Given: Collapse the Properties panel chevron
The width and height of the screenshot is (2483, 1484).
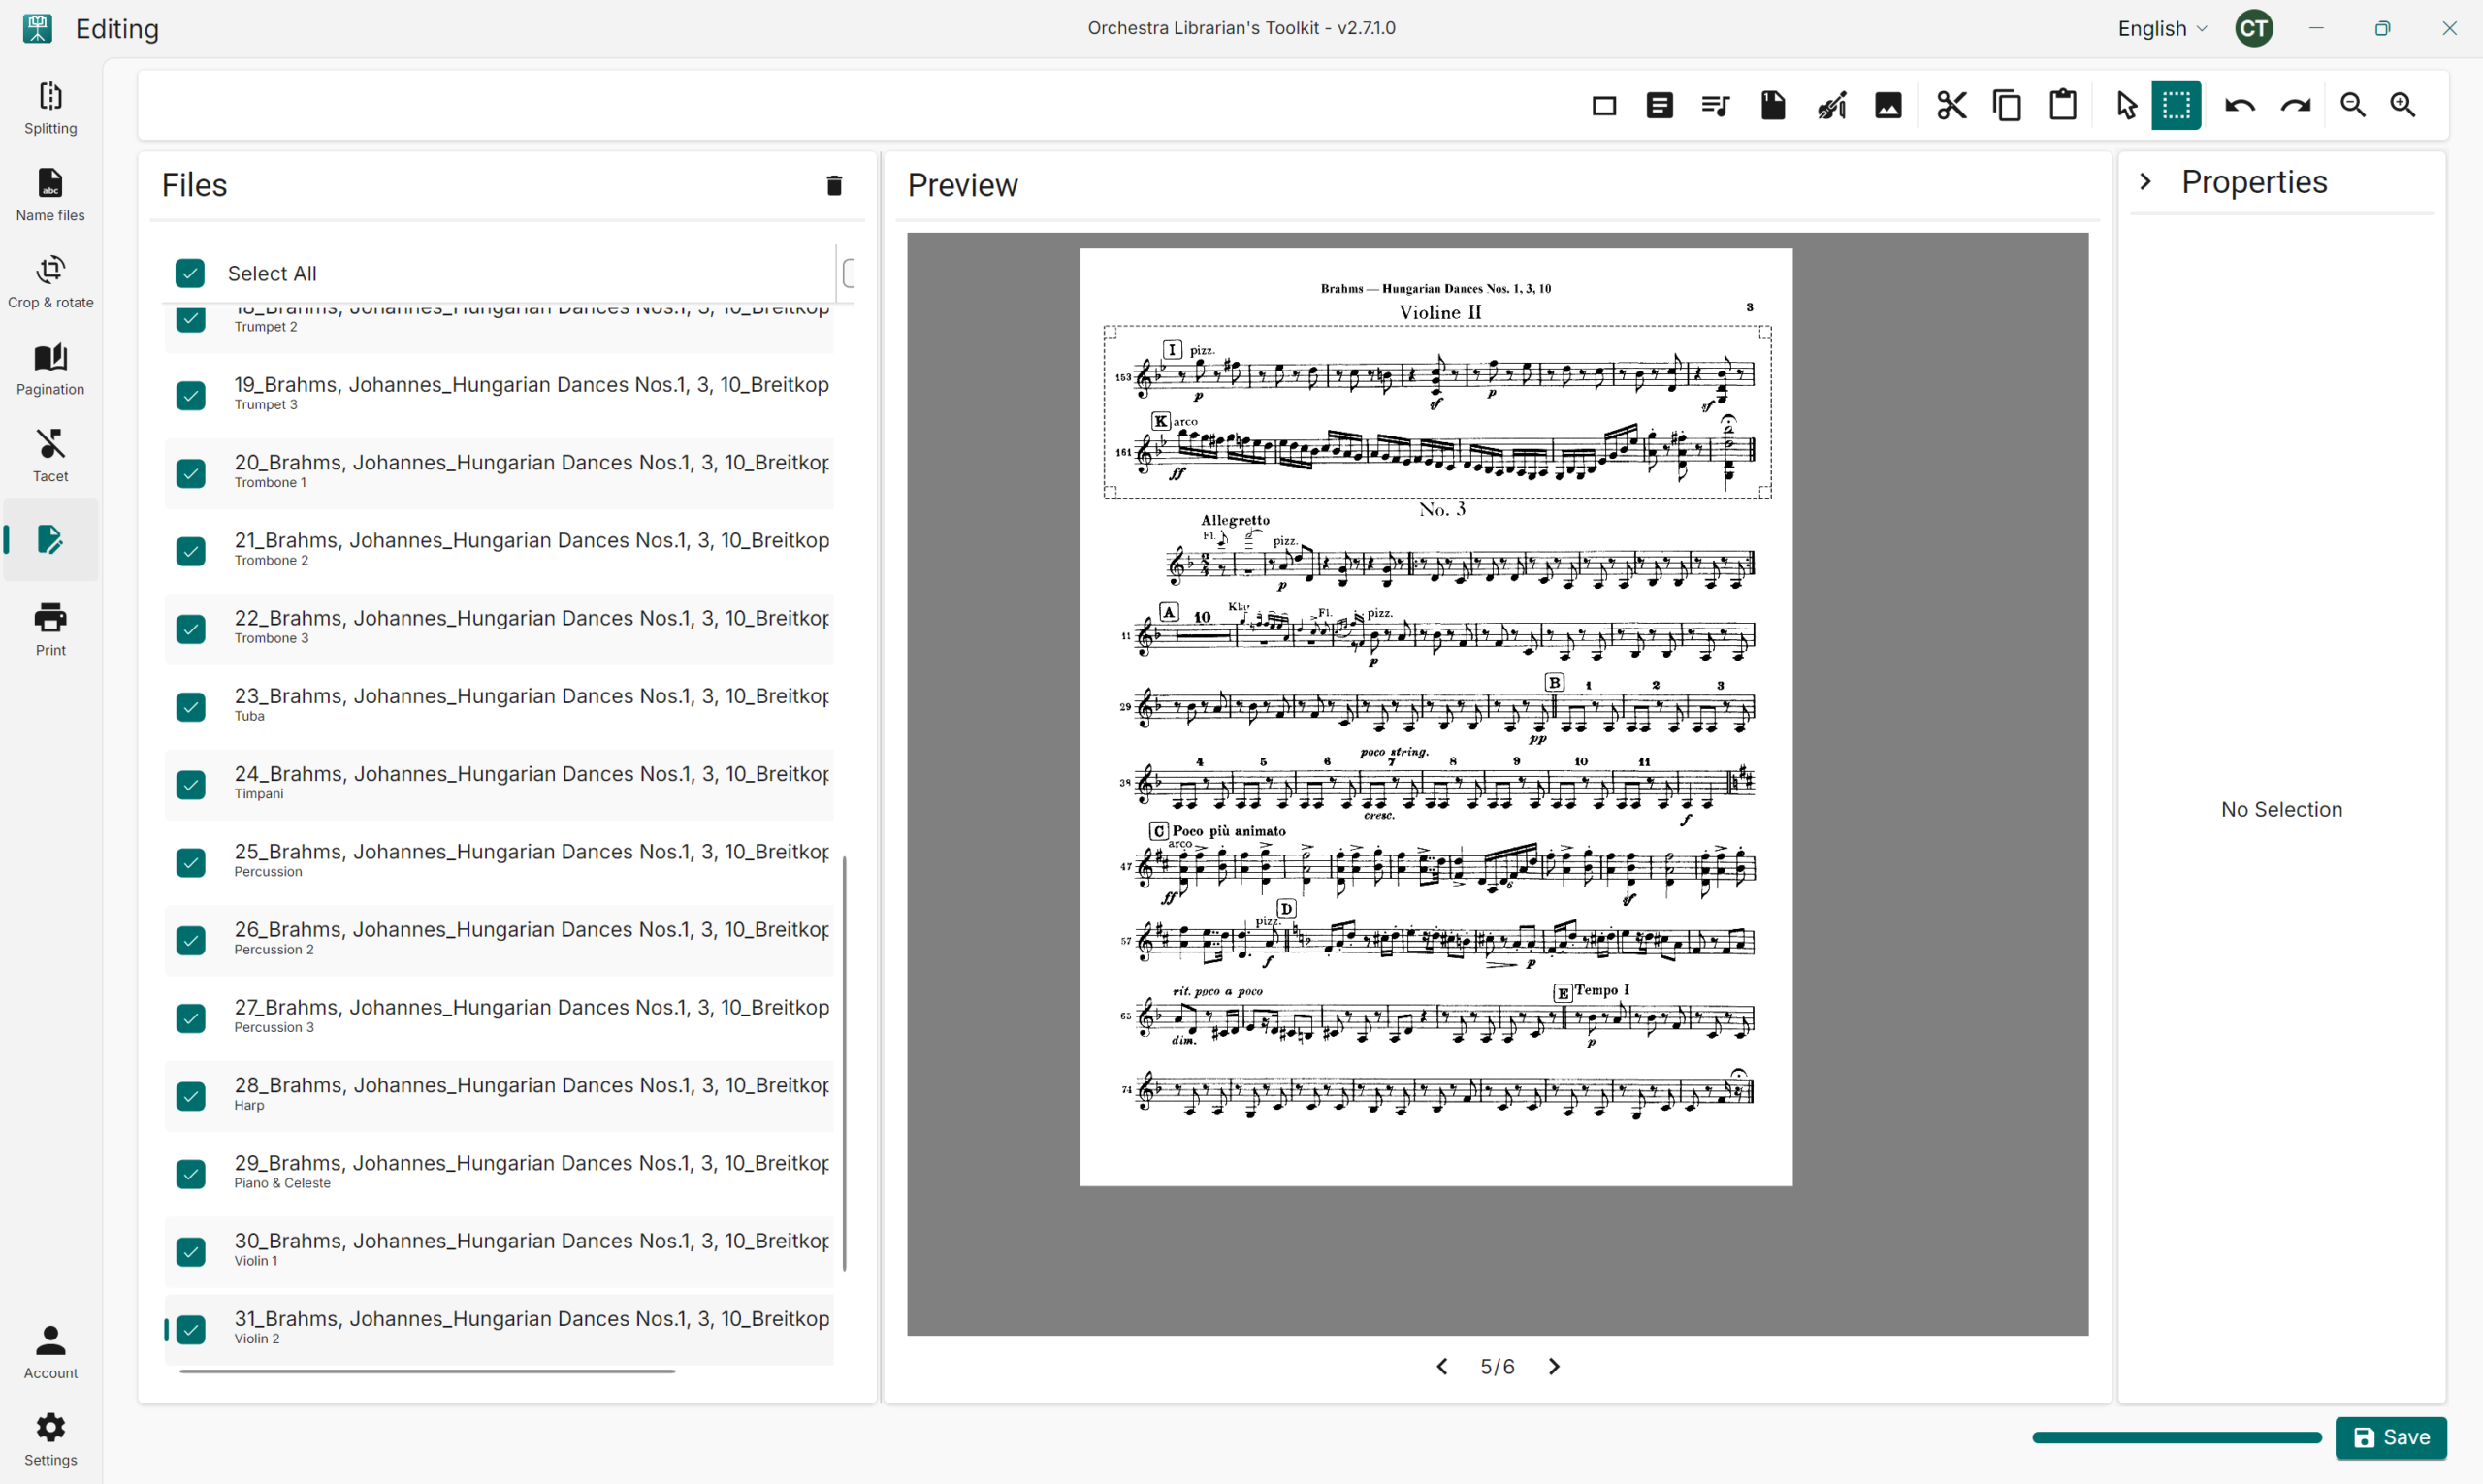Looking at the screenshot, I should [x=2145, y=182].
